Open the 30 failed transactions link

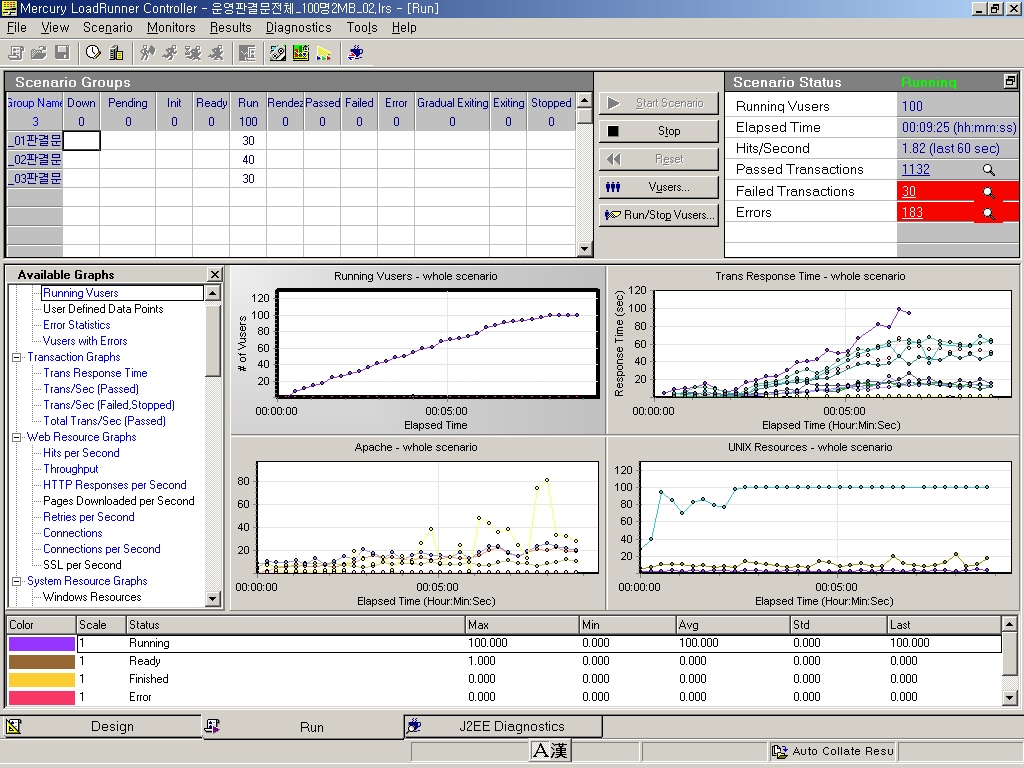tap(909, 191)
